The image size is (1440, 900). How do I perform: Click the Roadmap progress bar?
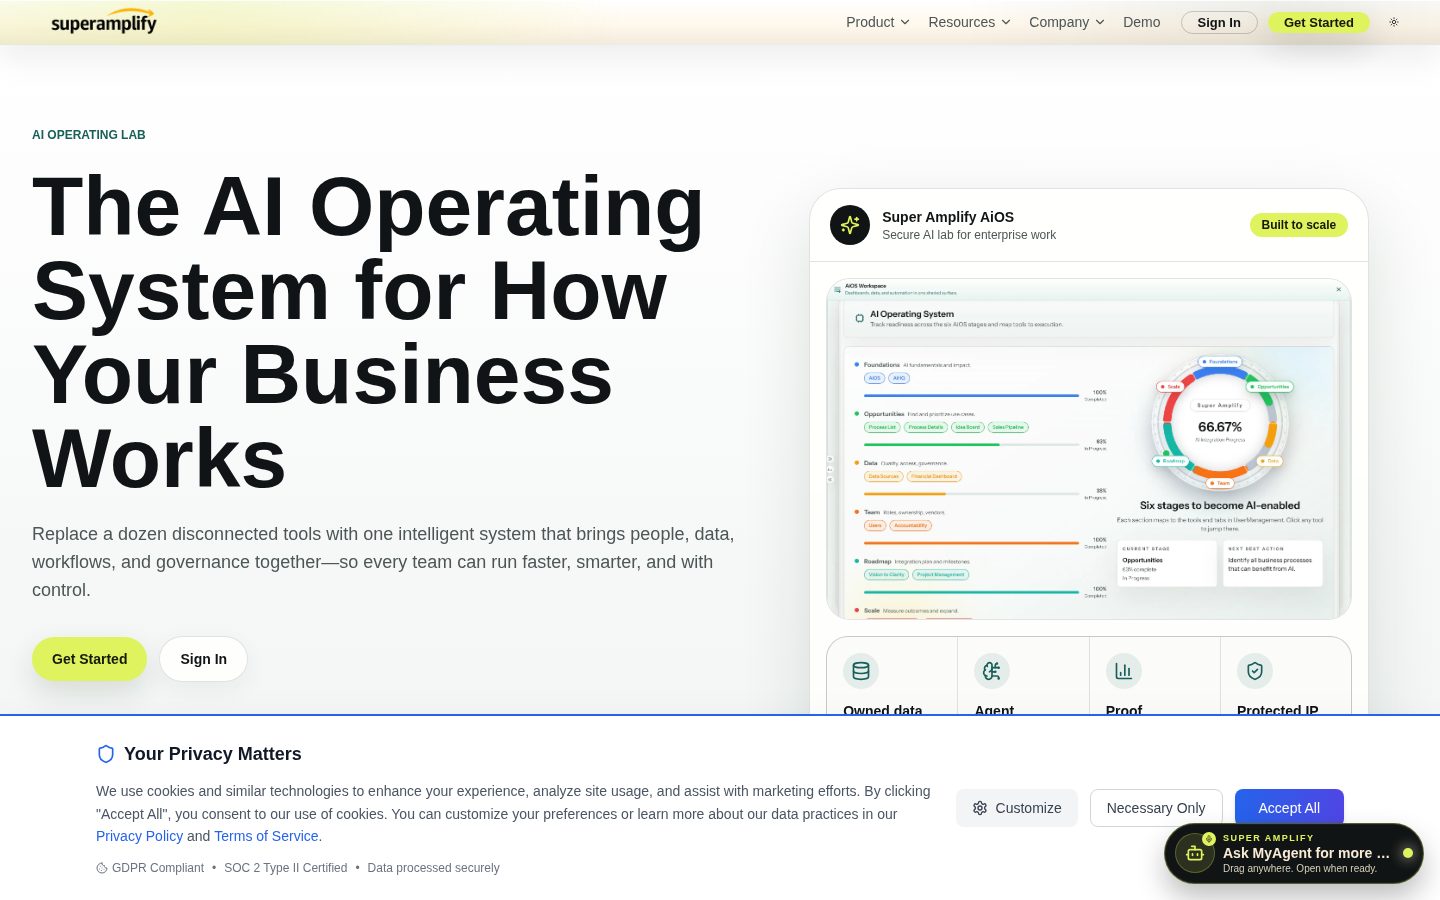[971, 592]
